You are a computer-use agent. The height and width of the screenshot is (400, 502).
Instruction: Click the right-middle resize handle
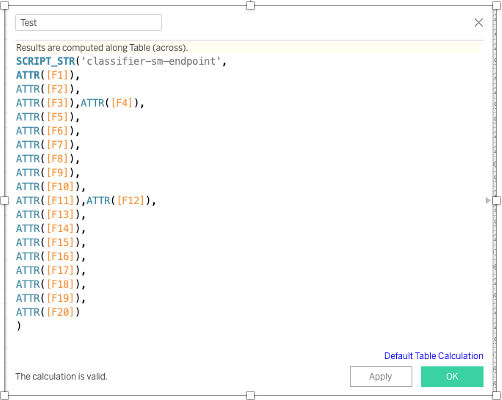coord(497,200)
